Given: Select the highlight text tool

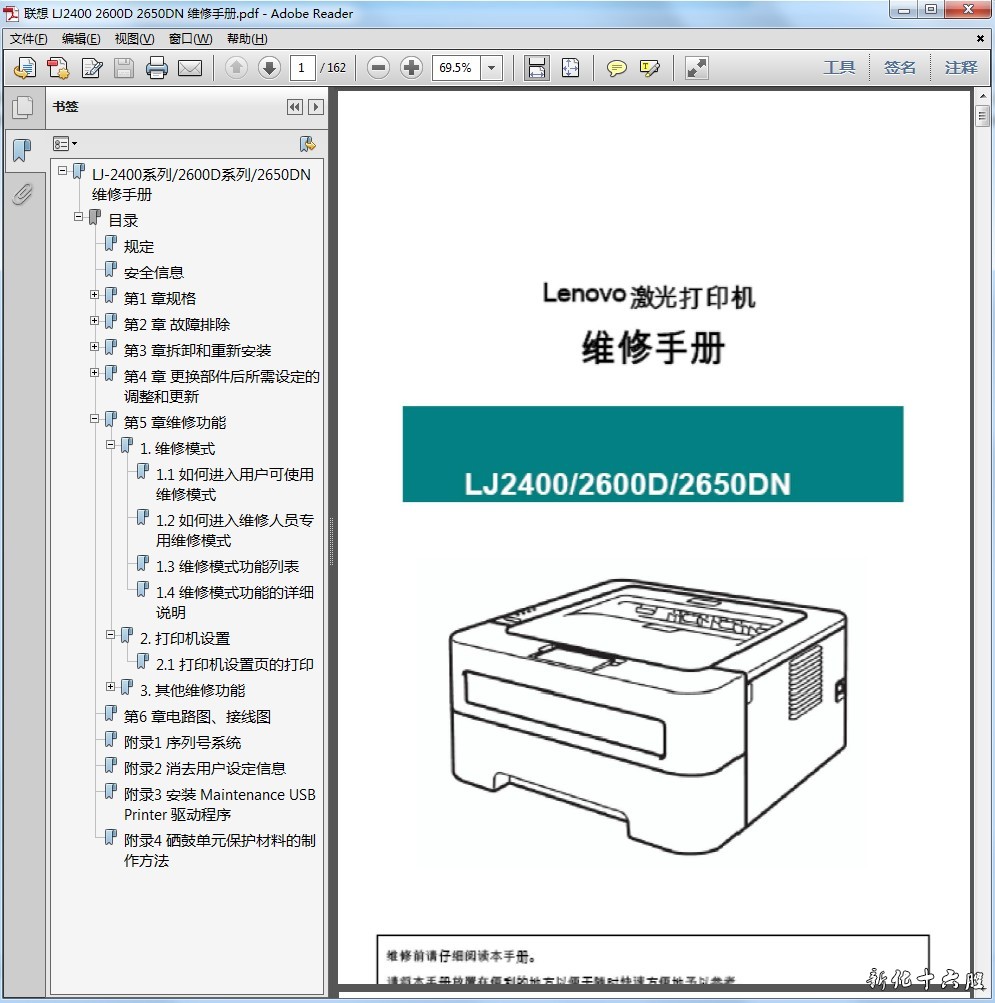Looking at the screenshot, I should click(x=650, y=68).
